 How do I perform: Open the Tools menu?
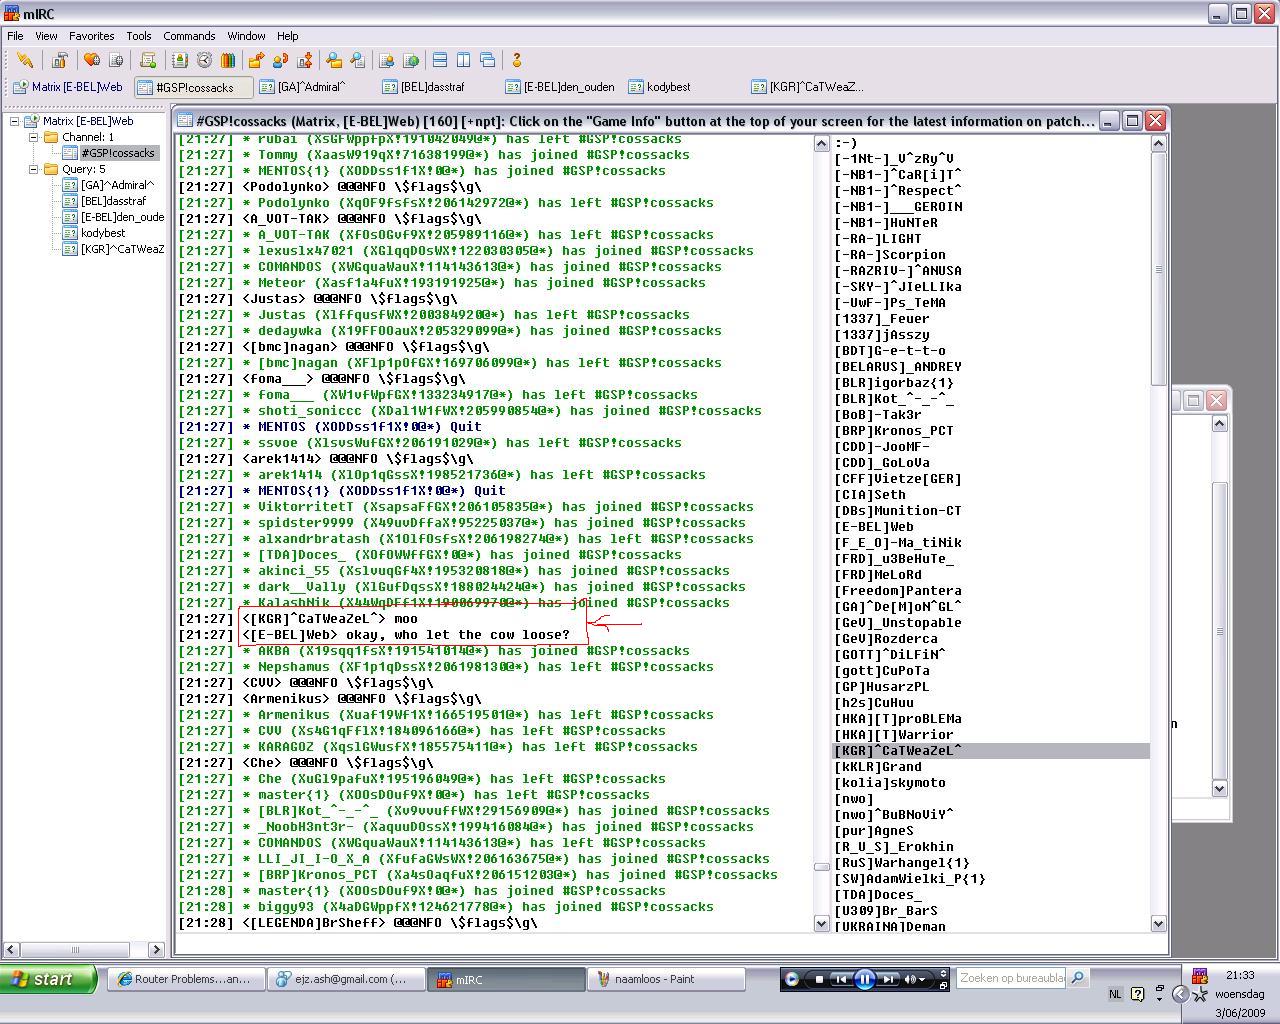pyautogui.click(x=139, y=36)
